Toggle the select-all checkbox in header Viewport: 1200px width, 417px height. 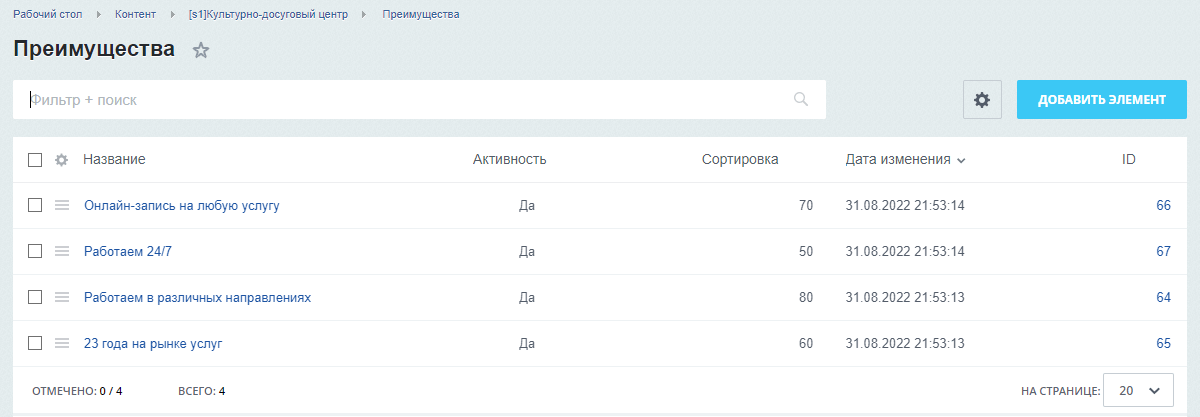[x=35, y=160]
